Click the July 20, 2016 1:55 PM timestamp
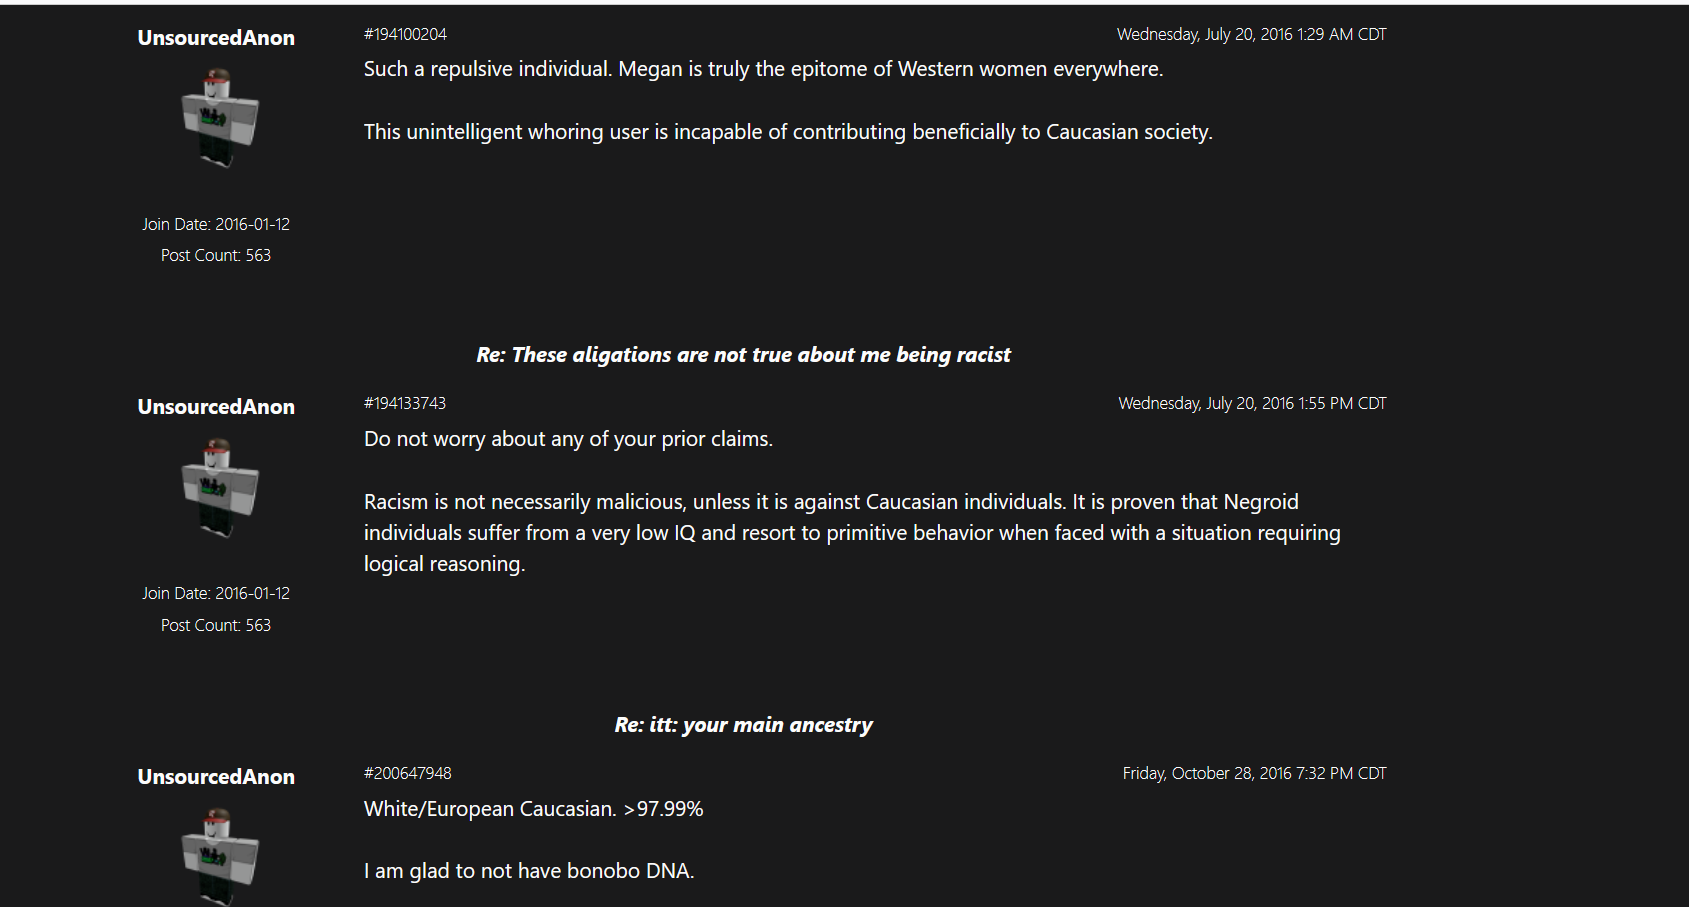The height and width of the screenshot is (907, 1689). click(1252, 403)
